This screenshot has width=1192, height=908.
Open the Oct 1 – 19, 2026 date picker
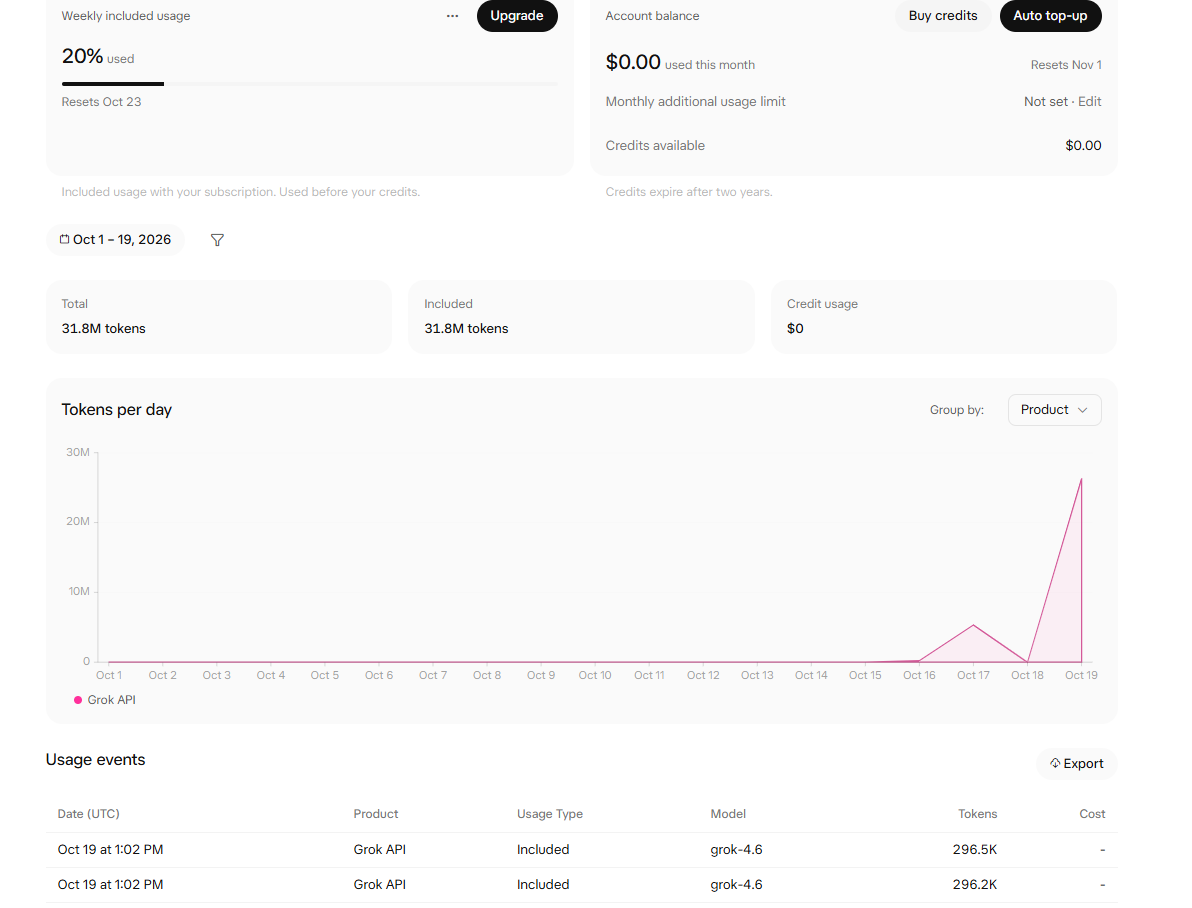116,240
